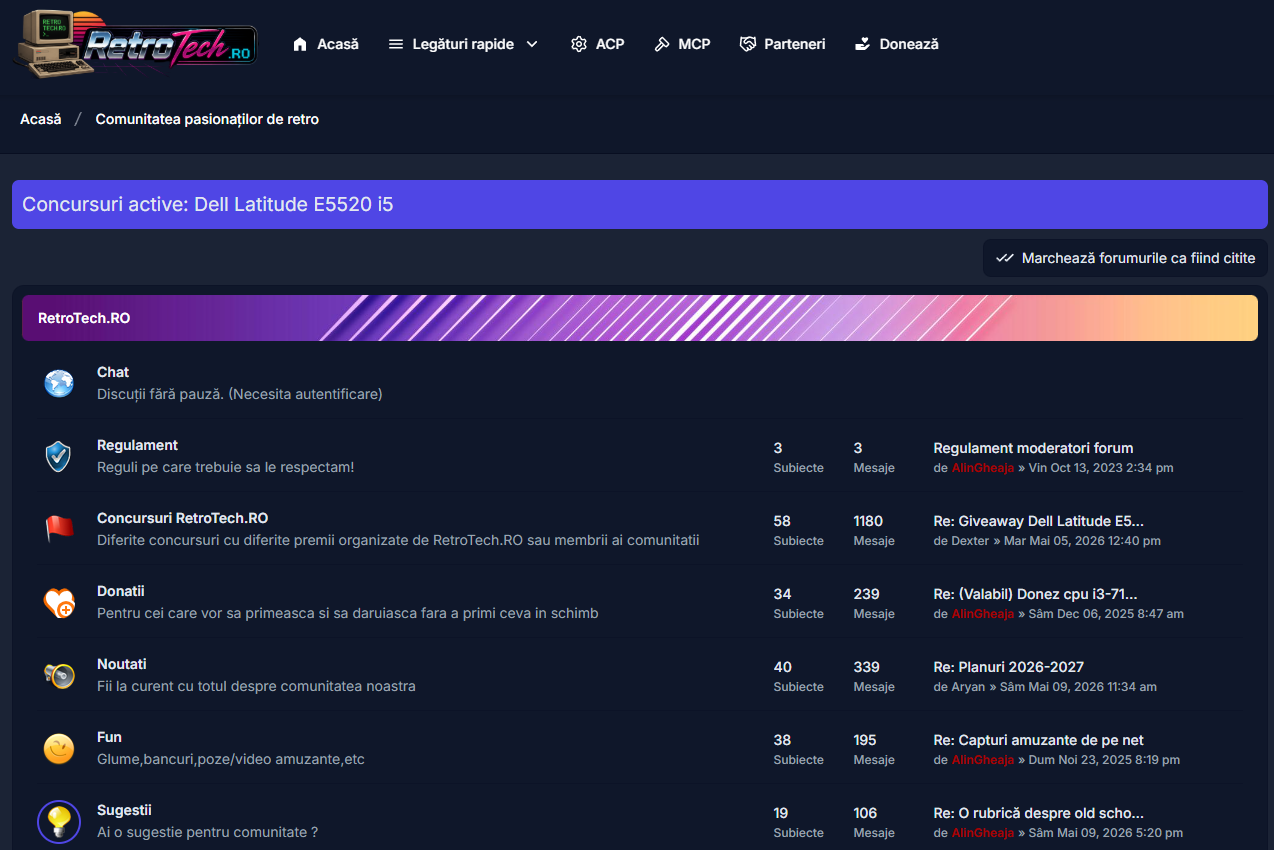Click the 1180 Mesaje count
This screenshot has height=850, width=1274.
pos(868,521)
